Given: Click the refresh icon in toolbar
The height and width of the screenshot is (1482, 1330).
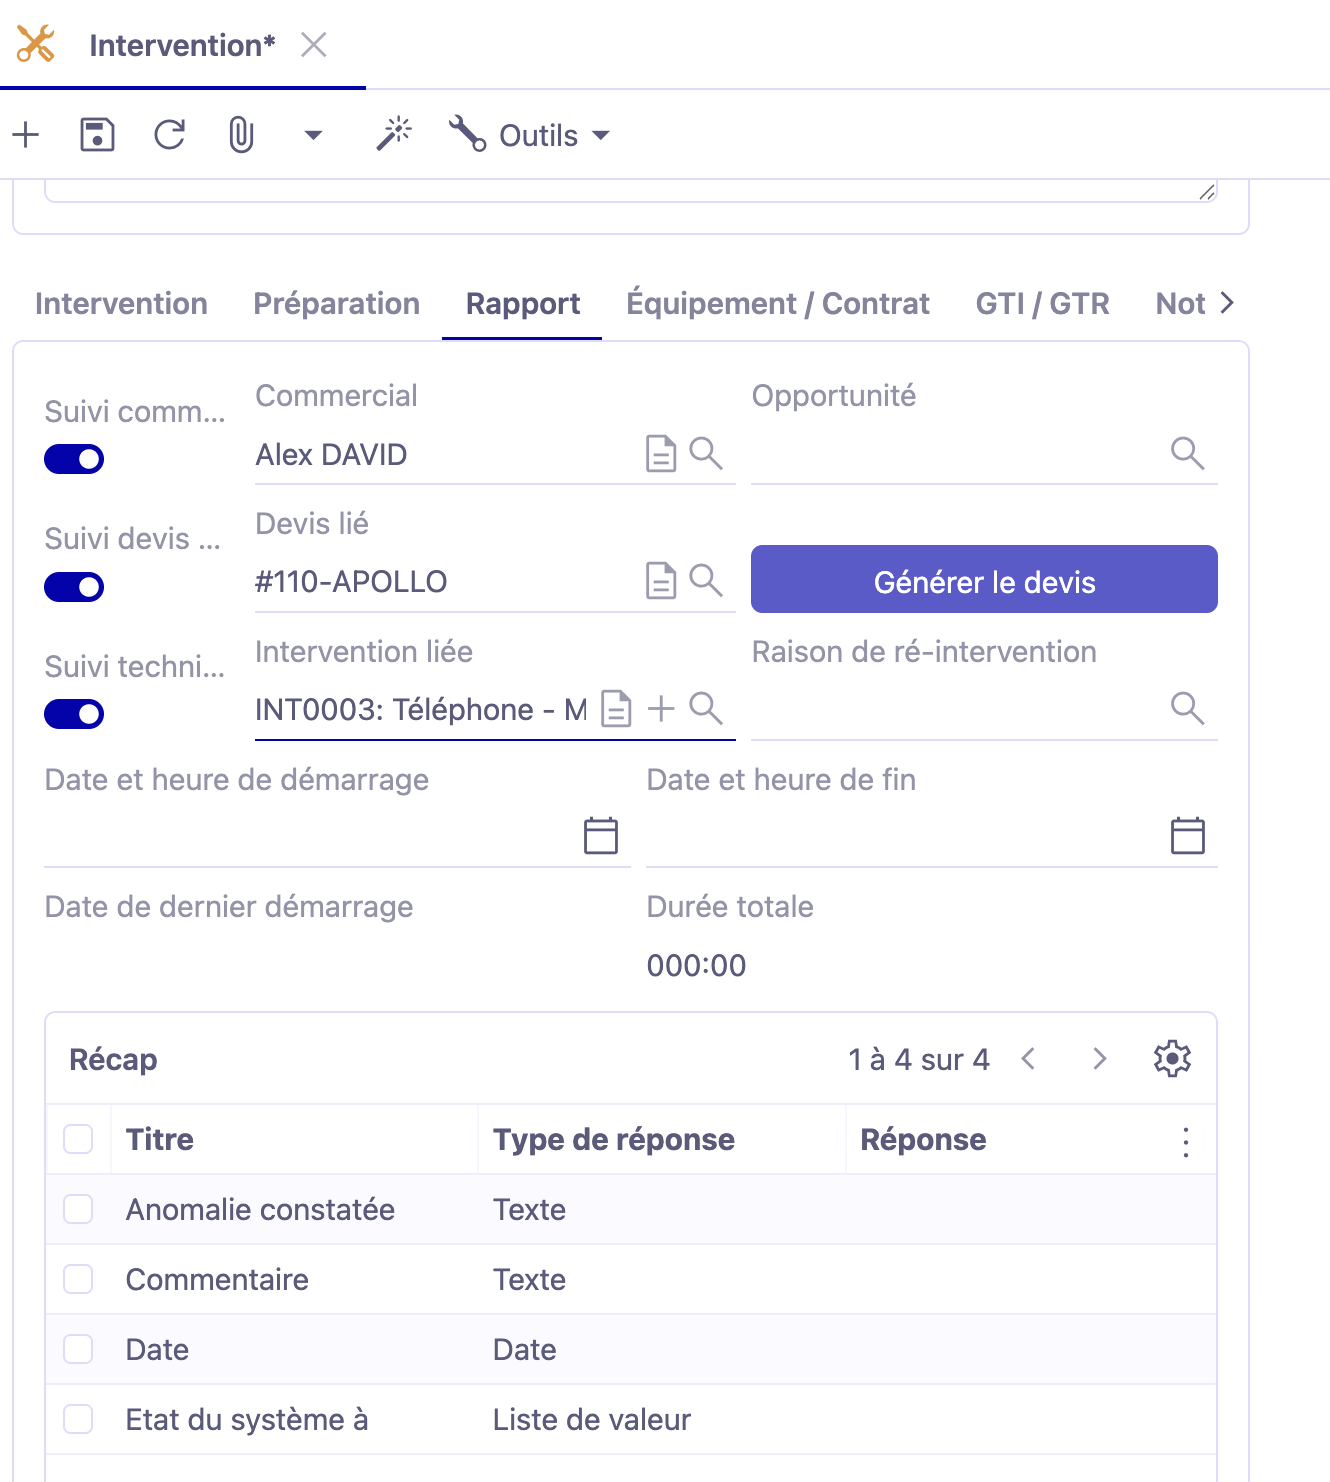Looking at the screenshot, I should (x=170, y=135).
